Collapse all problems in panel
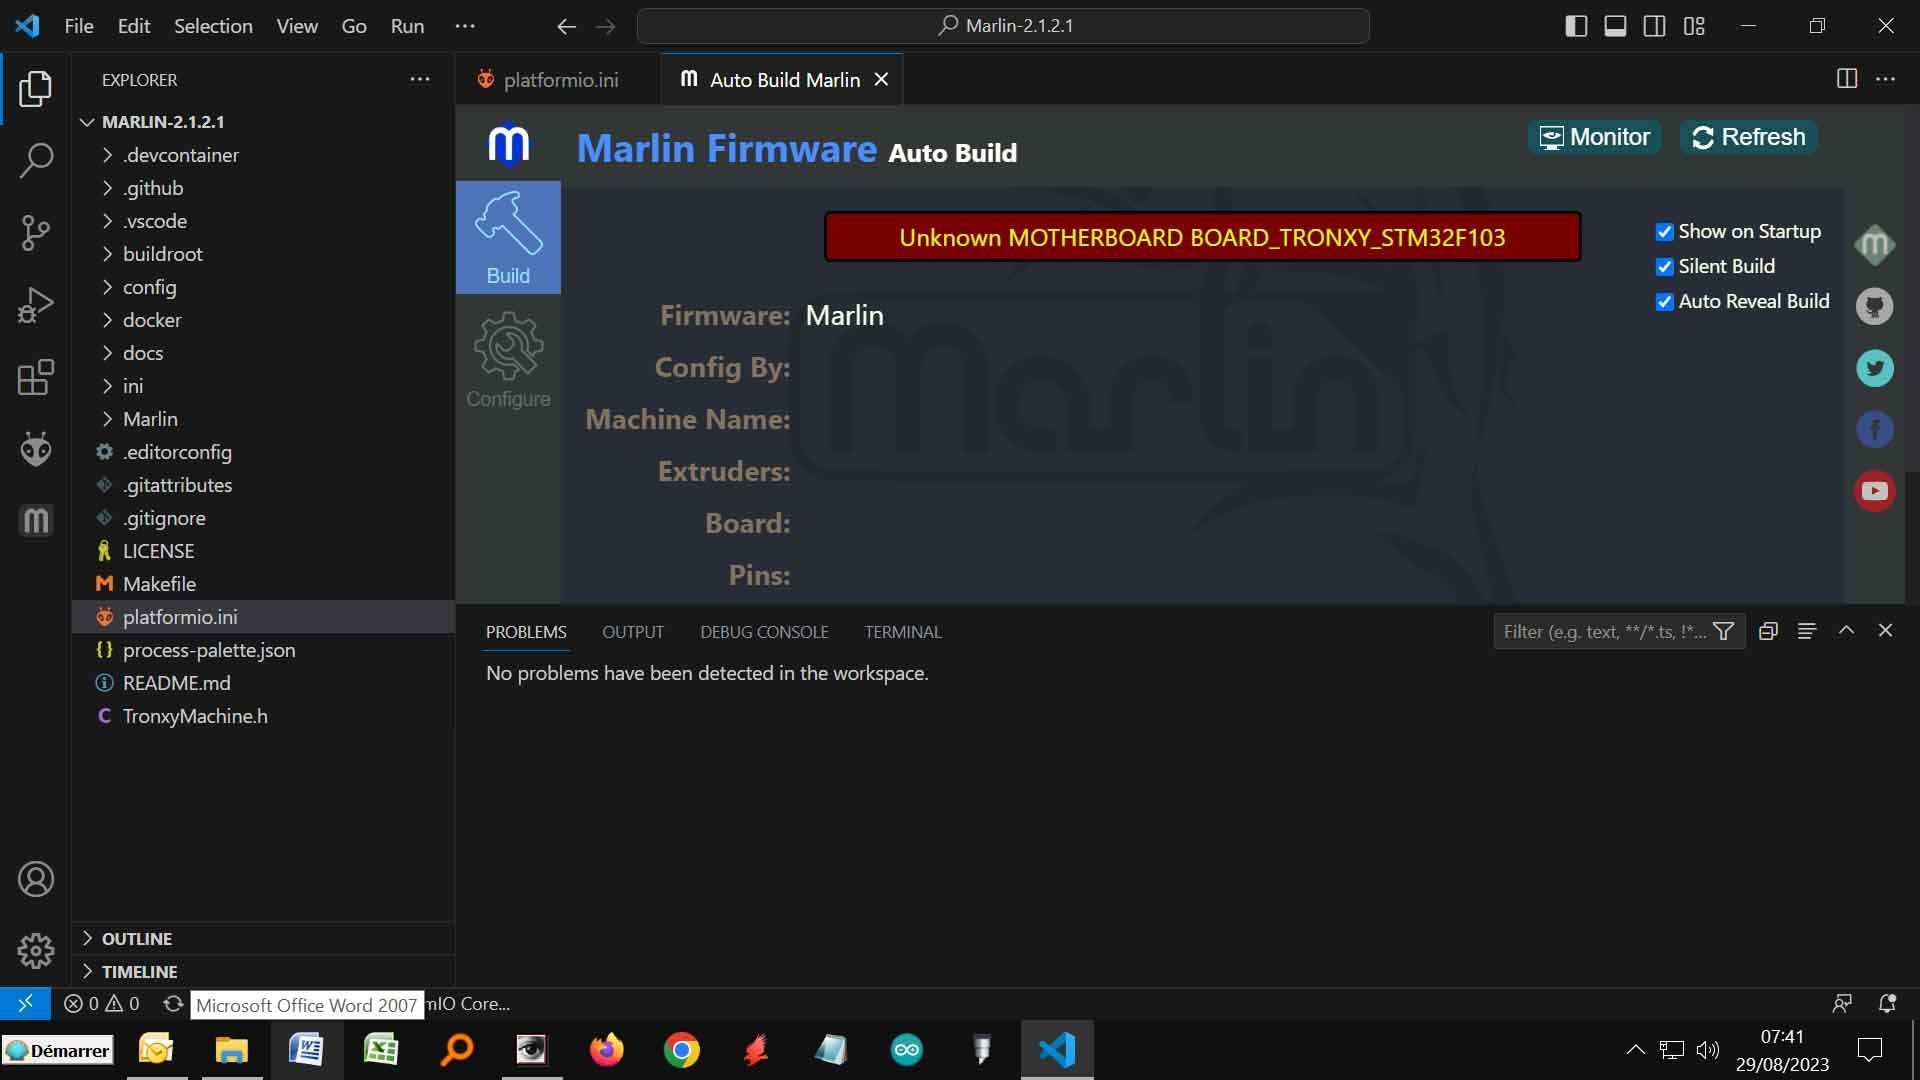Screen dimensions: 1920x1080 [x=1768, y=631]
